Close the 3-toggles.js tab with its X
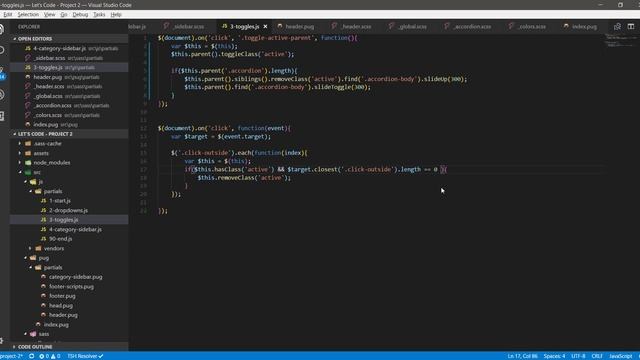 tap(265, 27)
